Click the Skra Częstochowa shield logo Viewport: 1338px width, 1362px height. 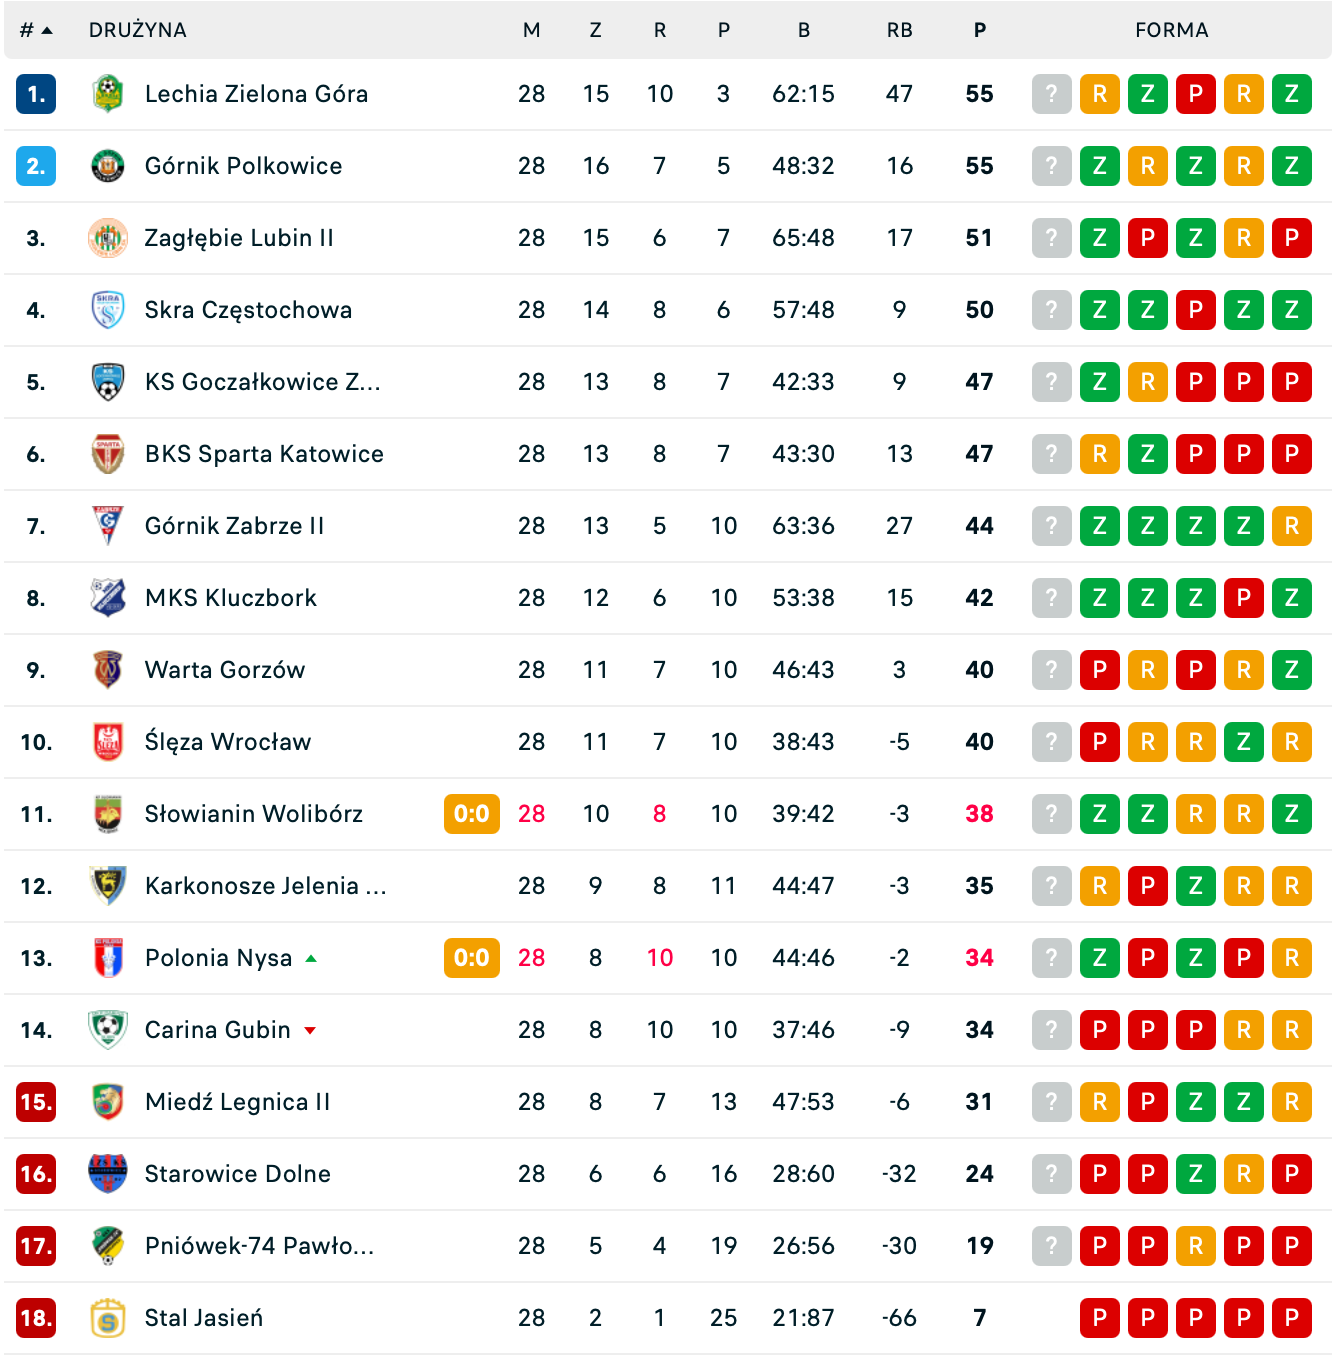tap(108, 310)
